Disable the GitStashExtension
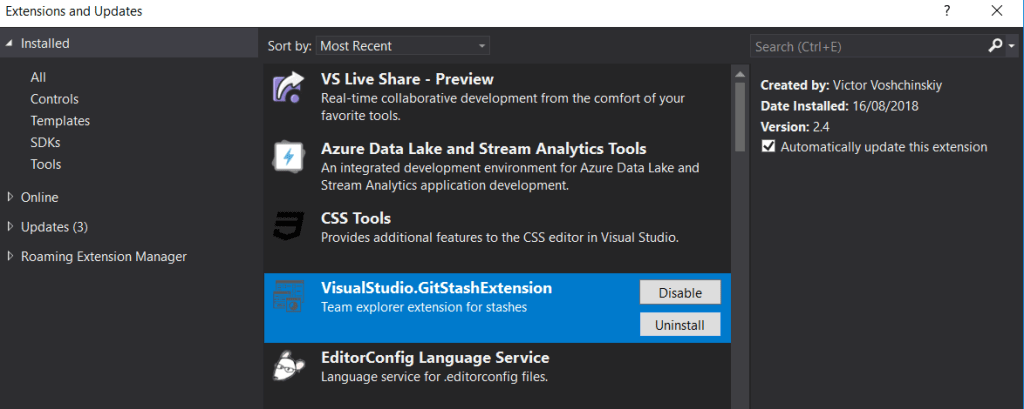 tap(680, 293)
